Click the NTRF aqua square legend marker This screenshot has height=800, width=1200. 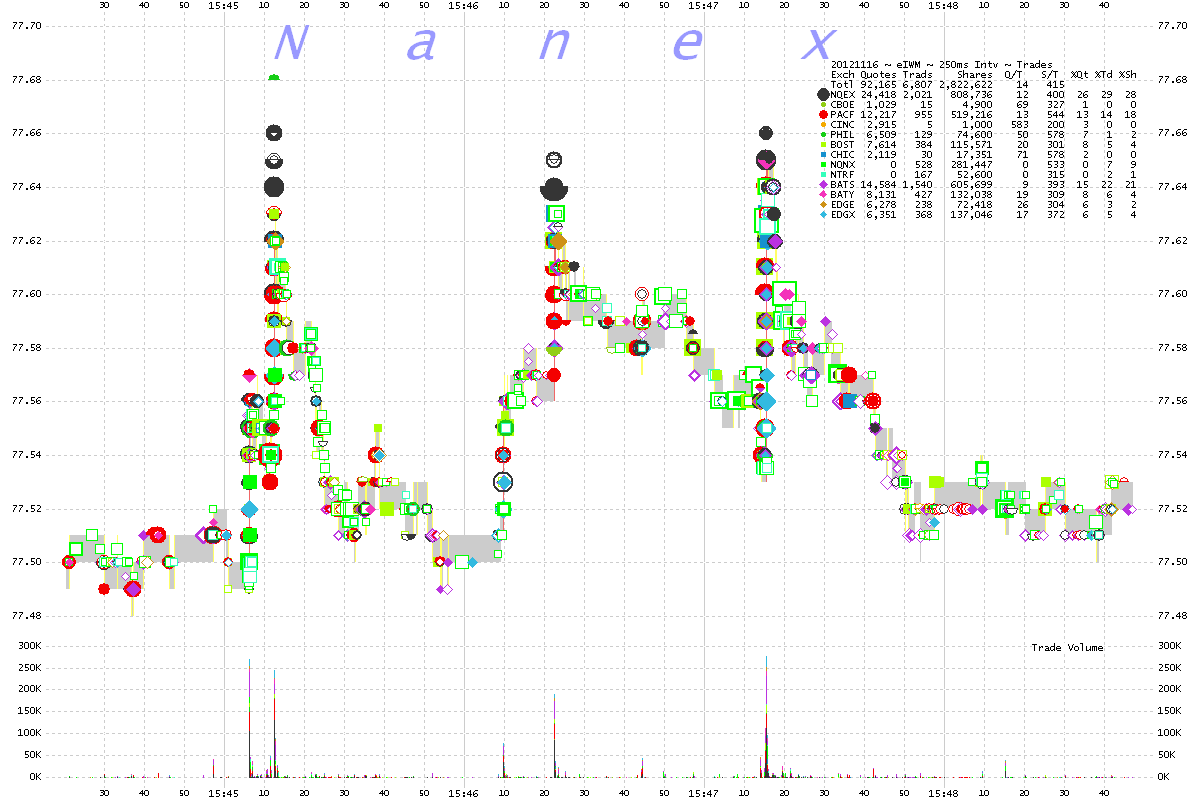823,174
